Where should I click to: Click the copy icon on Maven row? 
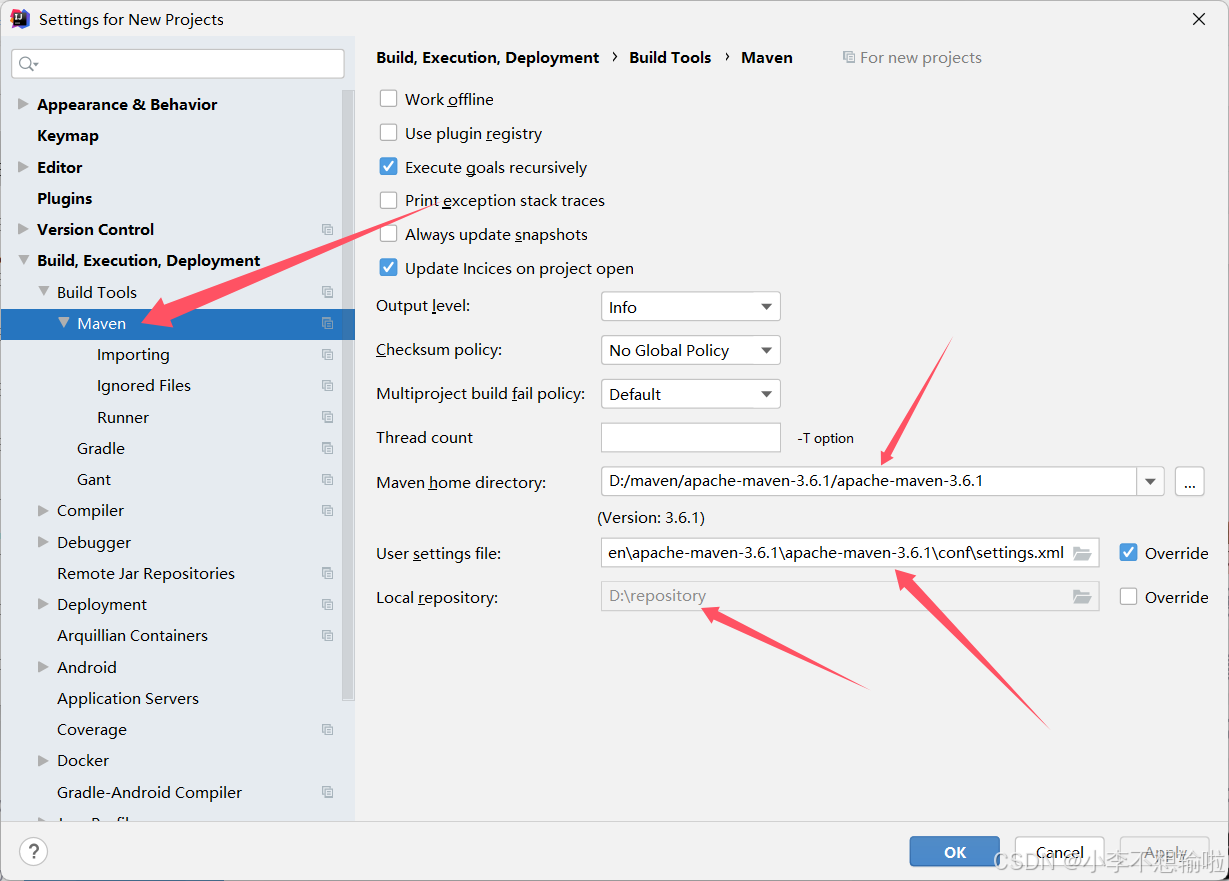point(327,323)
